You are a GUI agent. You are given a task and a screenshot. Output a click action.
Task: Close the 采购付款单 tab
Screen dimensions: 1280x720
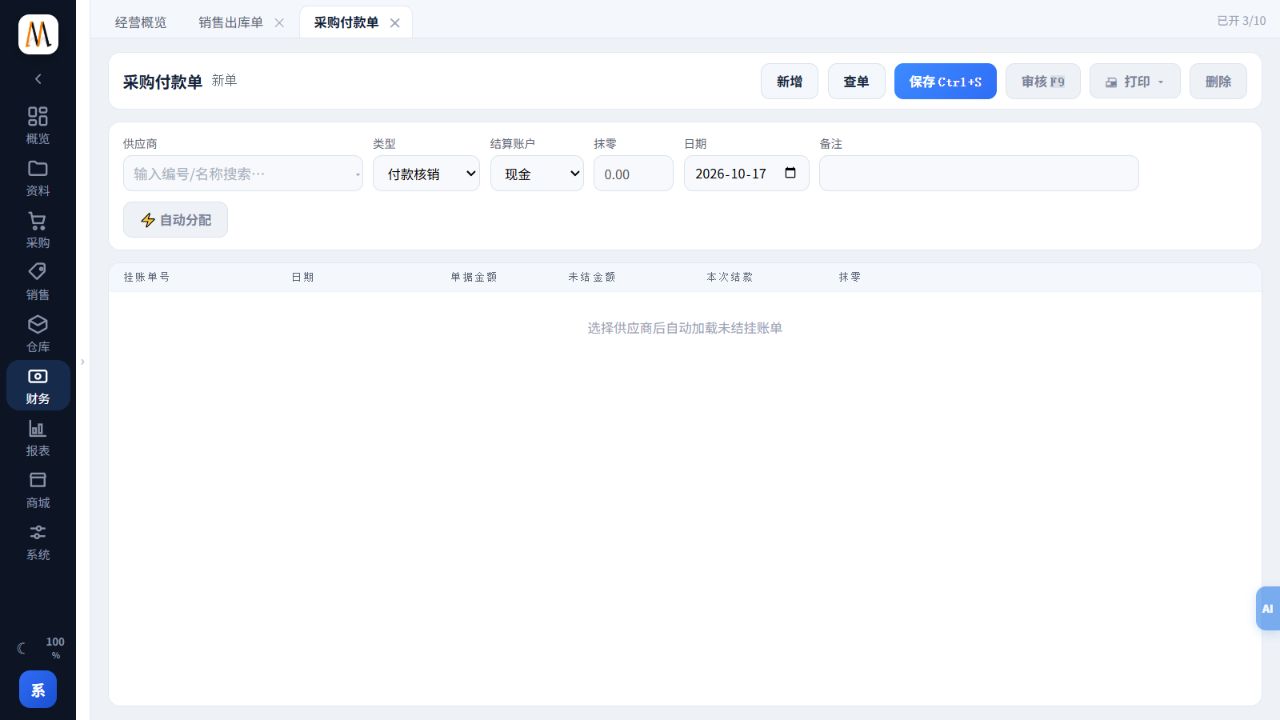(395, 22)
